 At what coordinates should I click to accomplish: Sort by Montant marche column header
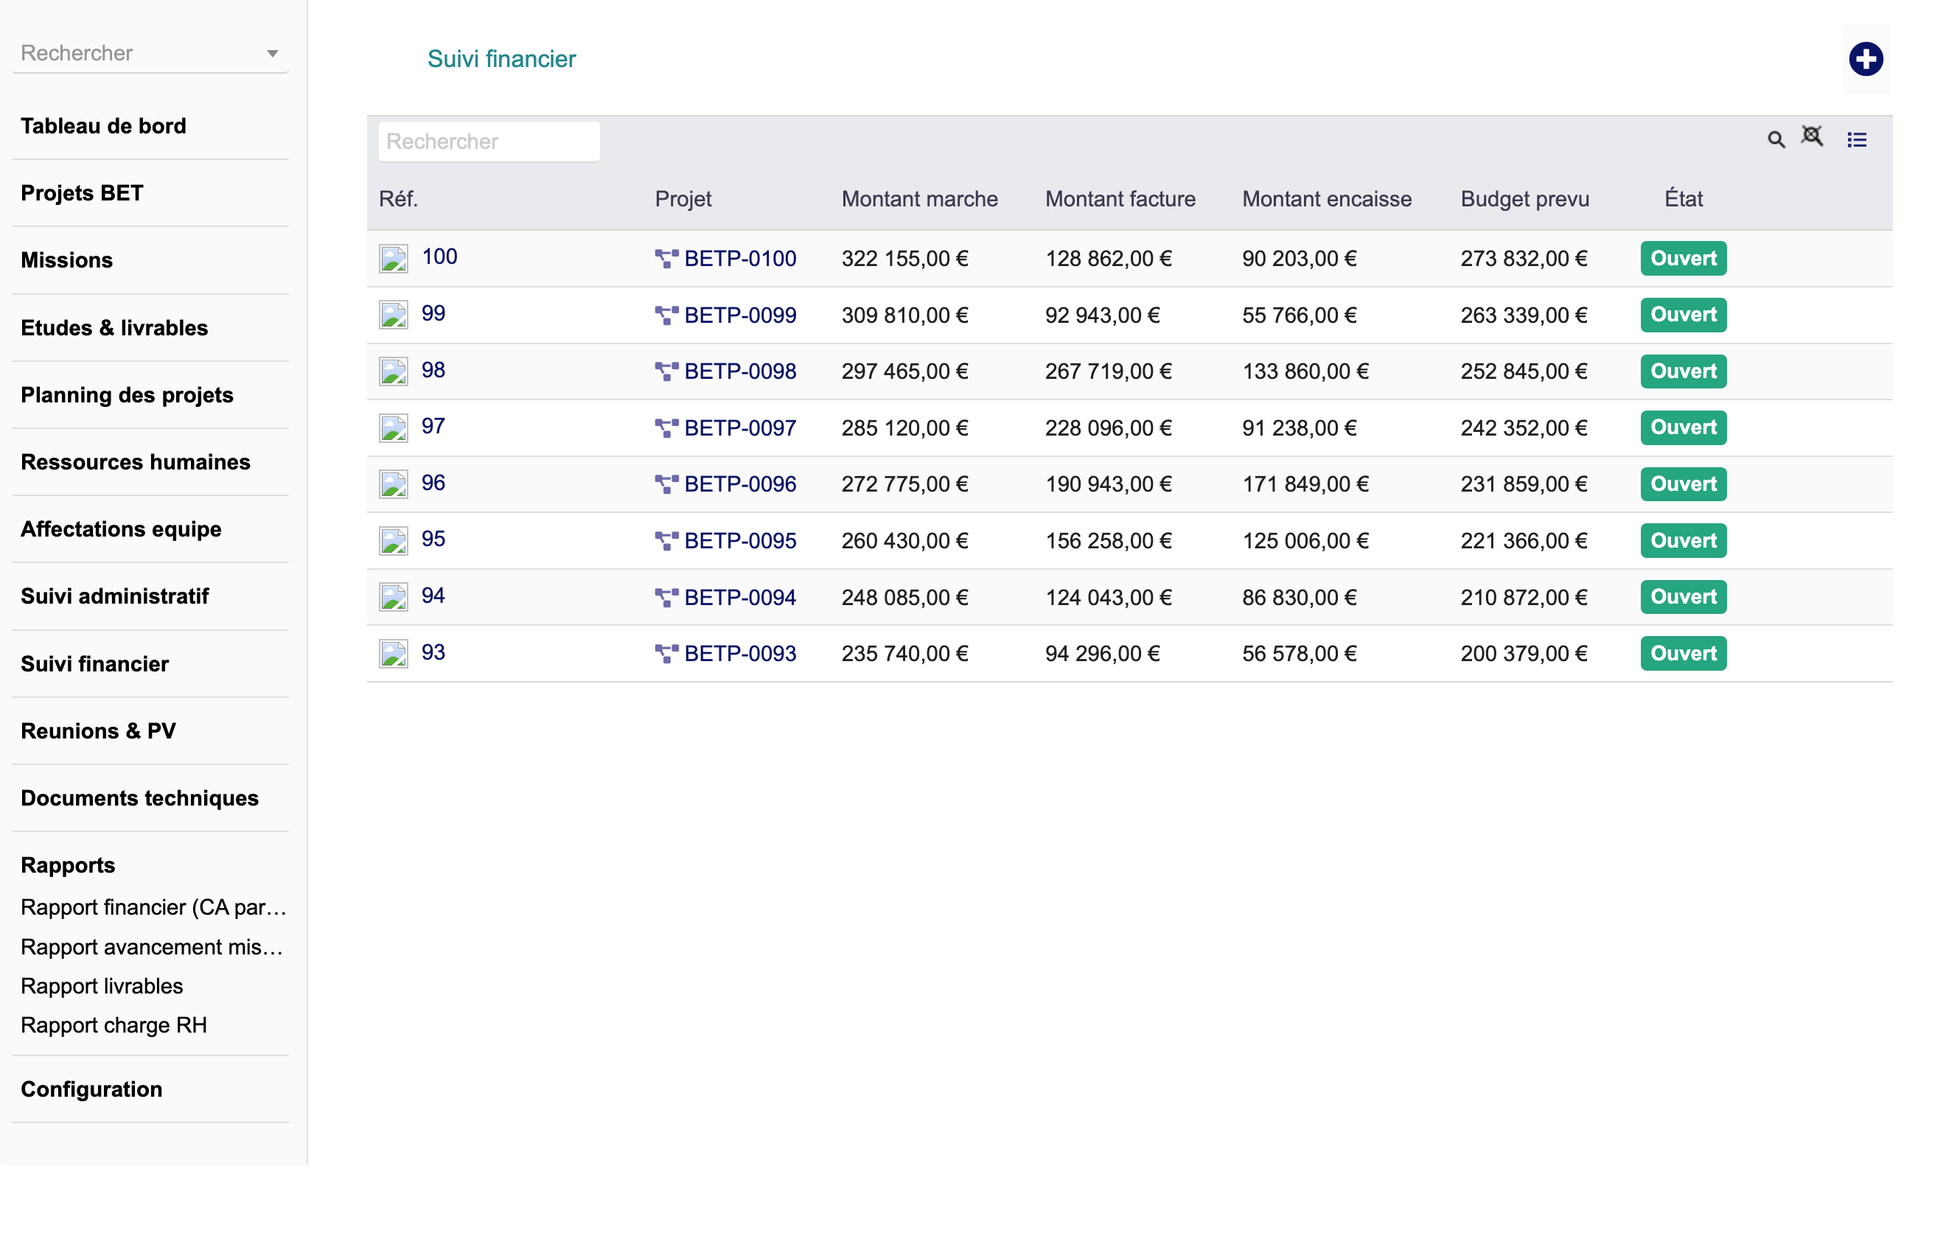(x=919, y=199)
